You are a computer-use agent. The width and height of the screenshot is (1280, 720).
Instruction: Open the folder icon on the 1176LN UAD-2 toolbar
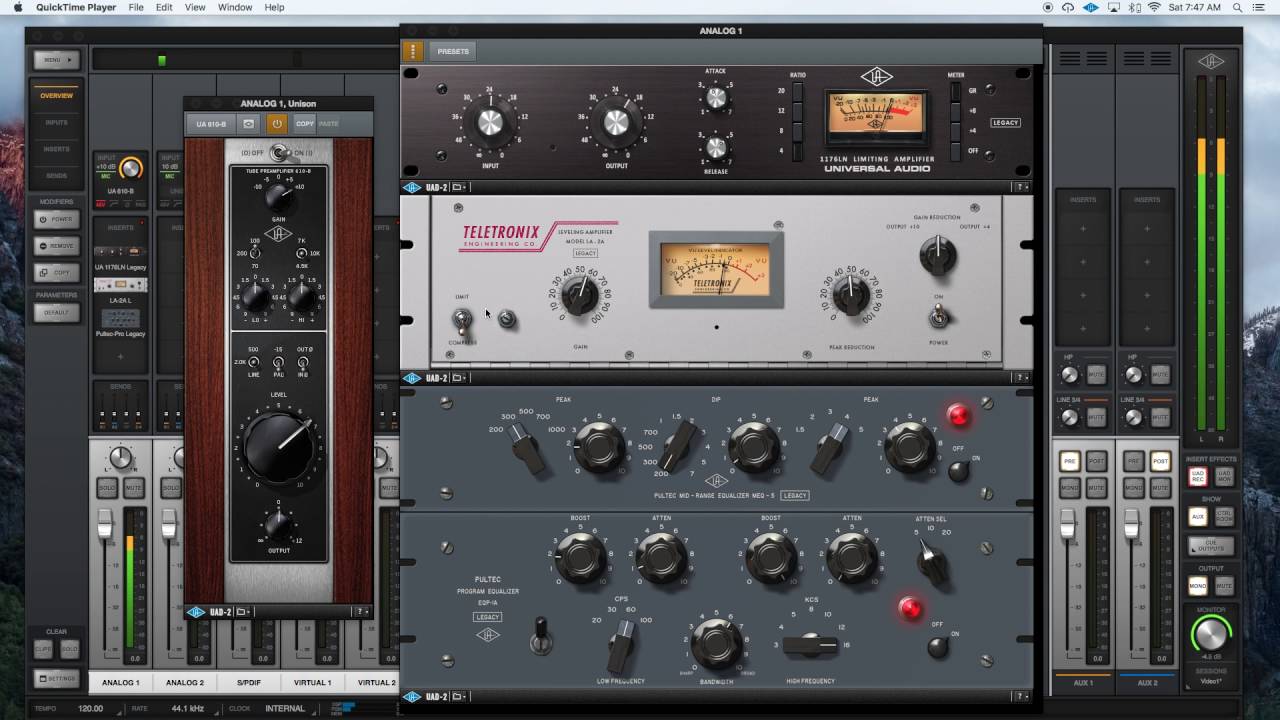(459, 187)
